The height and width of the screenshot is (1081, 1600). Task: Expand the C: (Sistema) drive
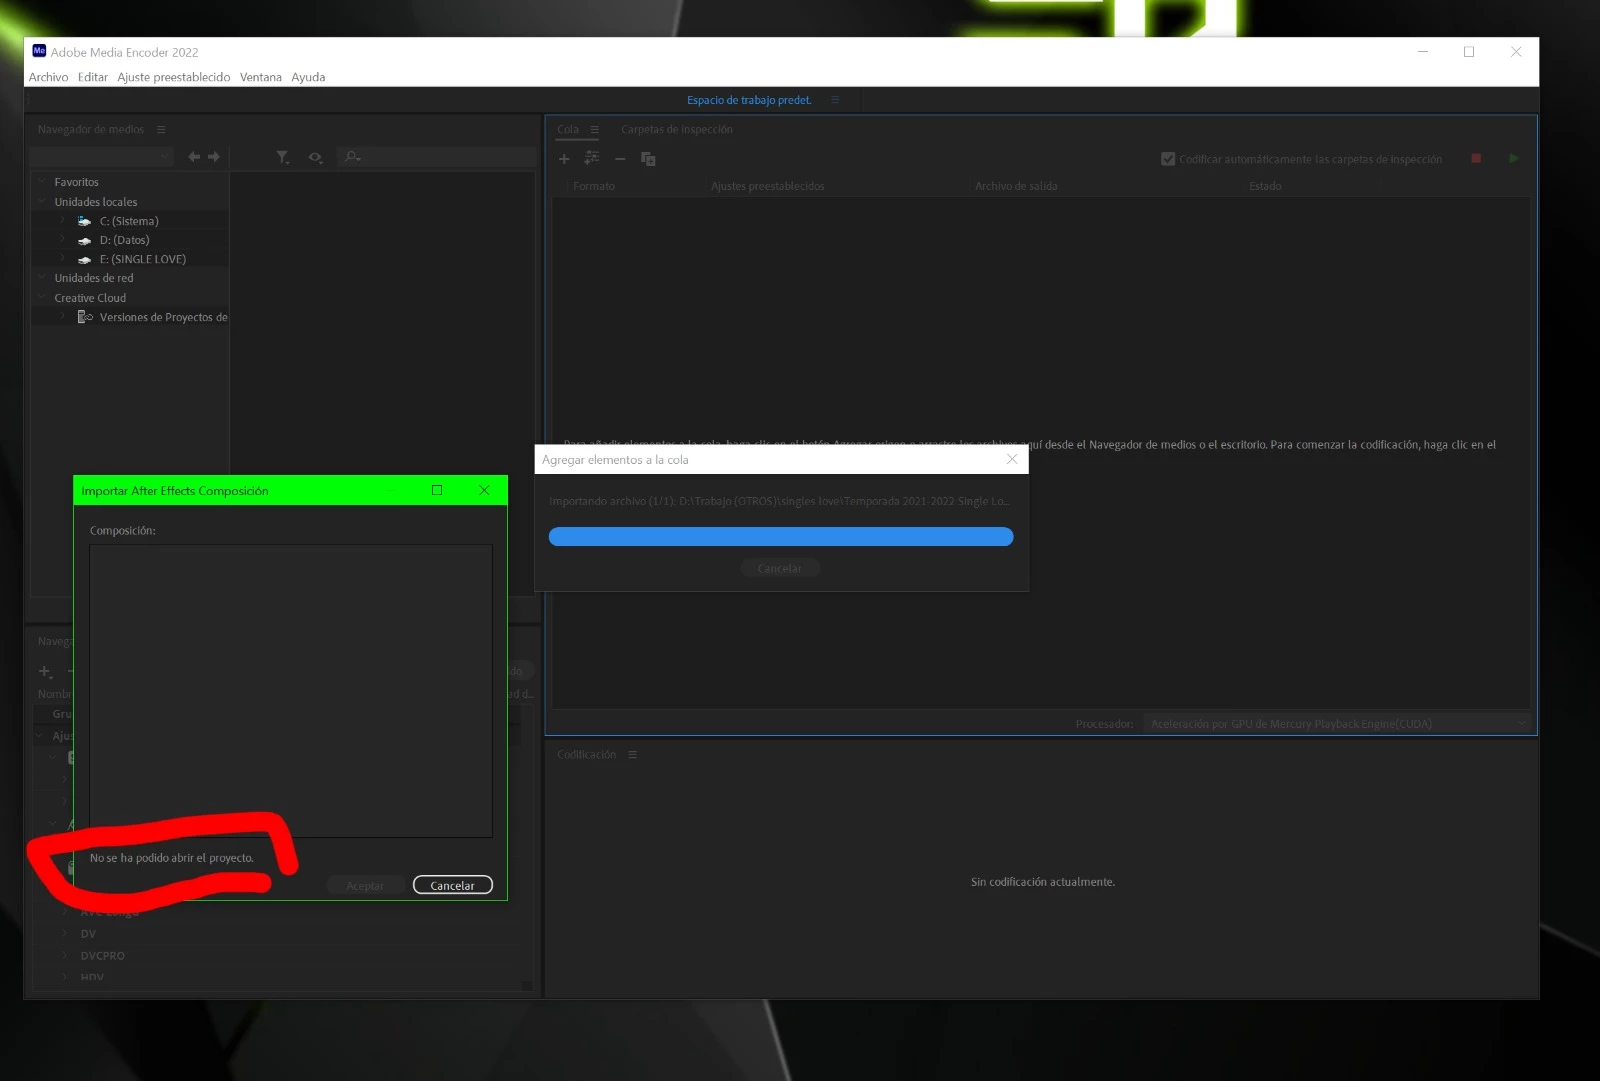click(62, 220)
